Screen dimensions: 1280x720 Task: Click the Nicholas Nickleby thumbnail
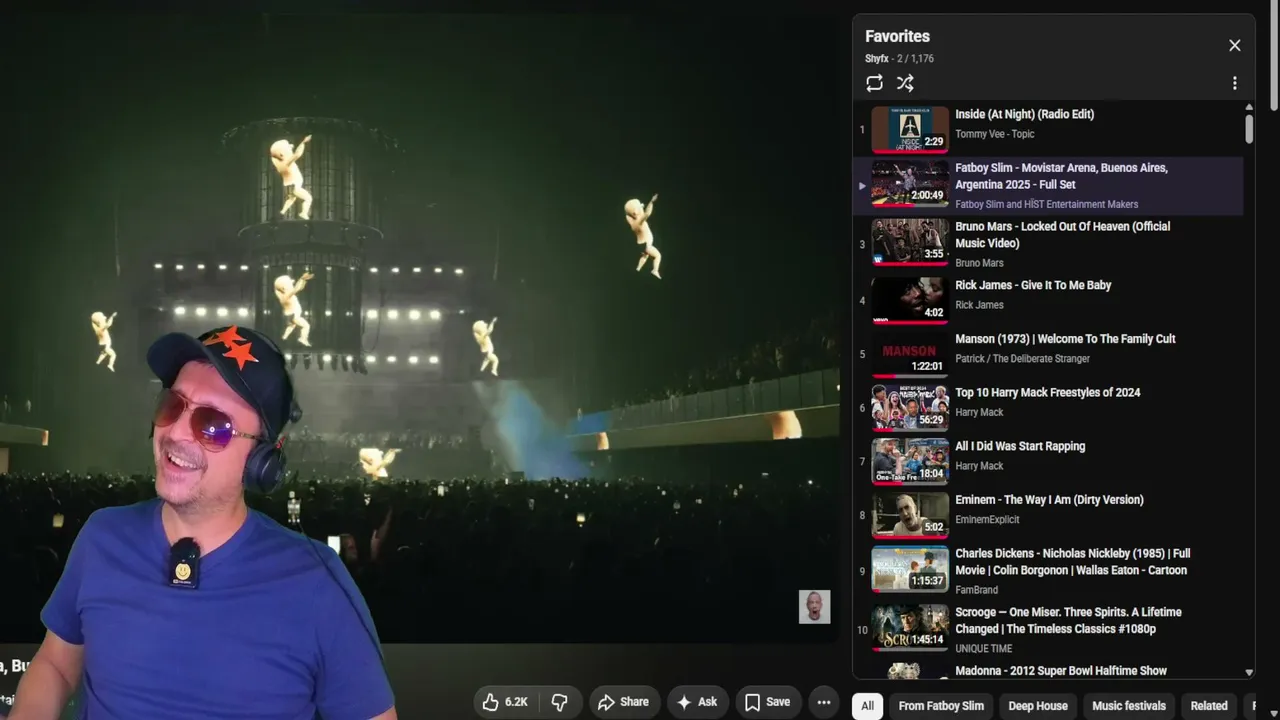point(910,570)
